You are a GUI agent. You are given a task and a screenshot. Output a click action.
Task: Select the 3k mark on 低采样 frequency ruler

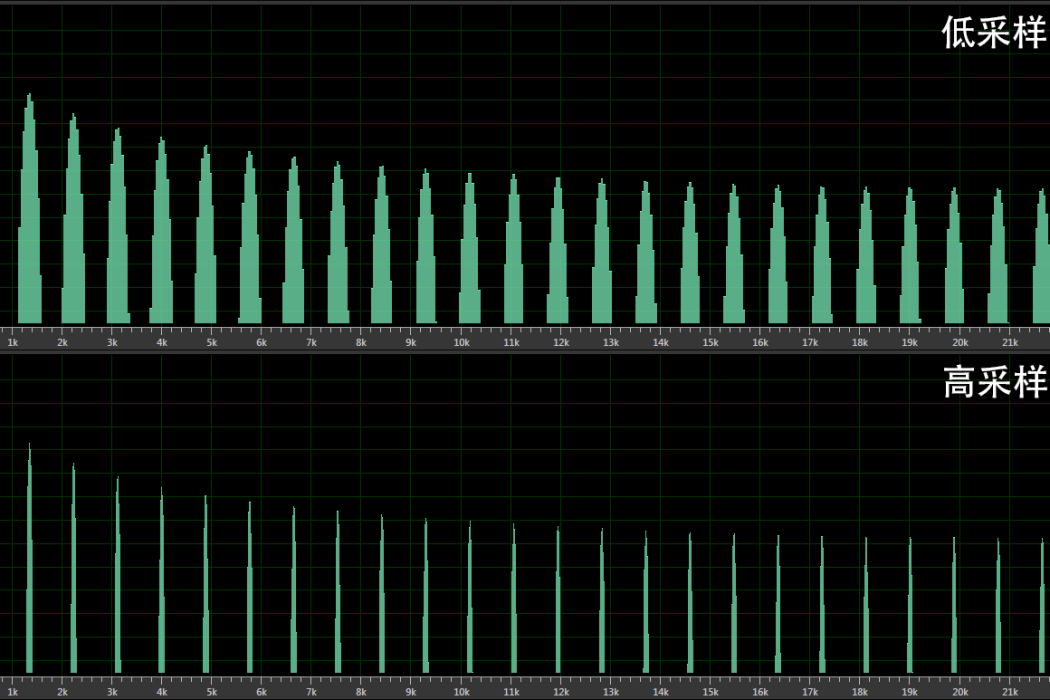112,342
